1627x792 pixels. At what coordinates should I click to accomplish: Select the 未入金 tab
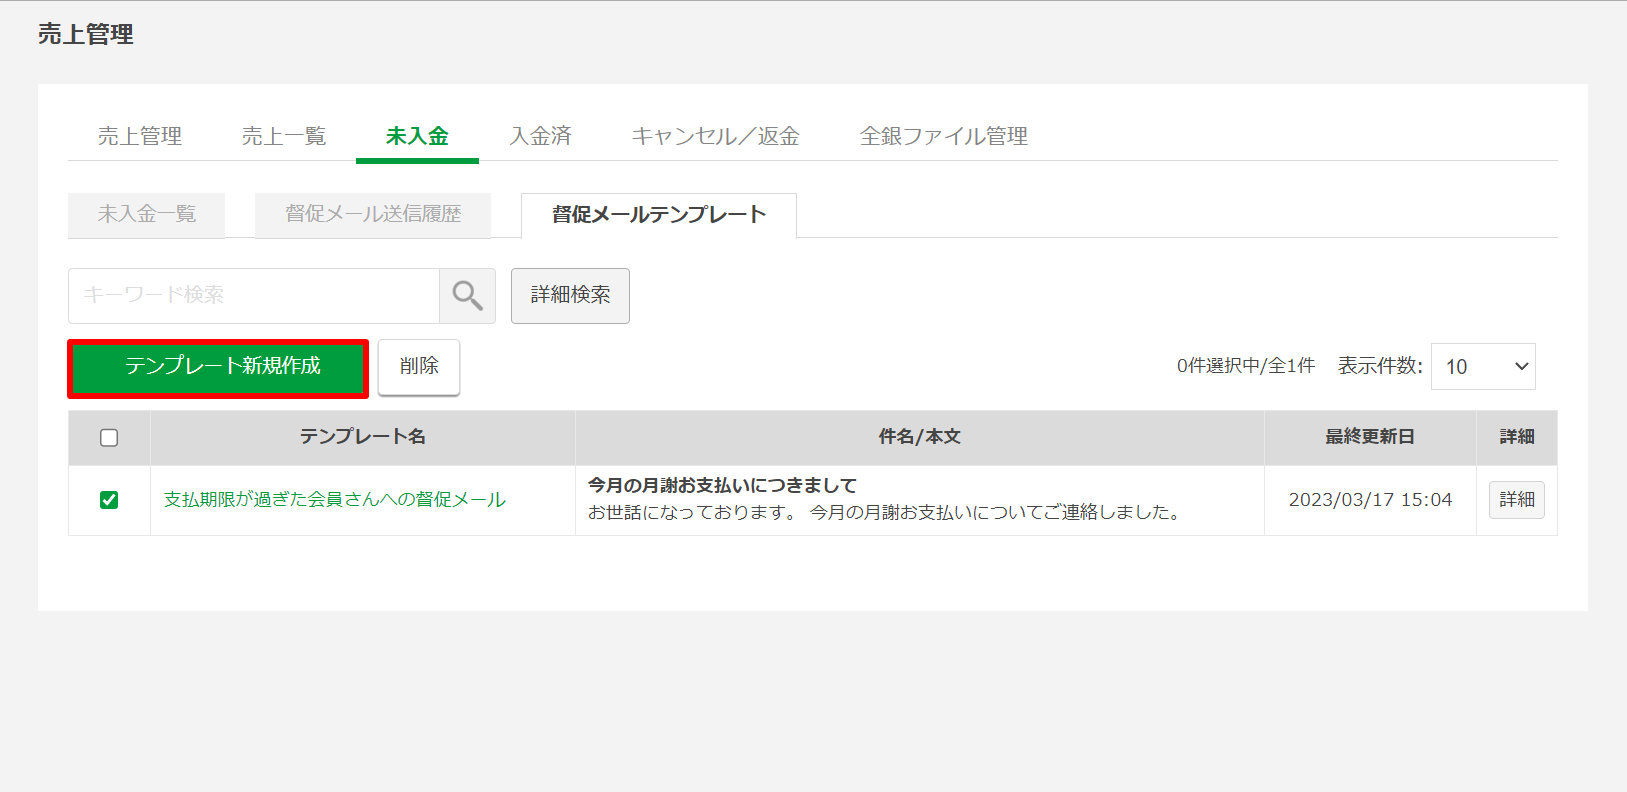point(417,136)
